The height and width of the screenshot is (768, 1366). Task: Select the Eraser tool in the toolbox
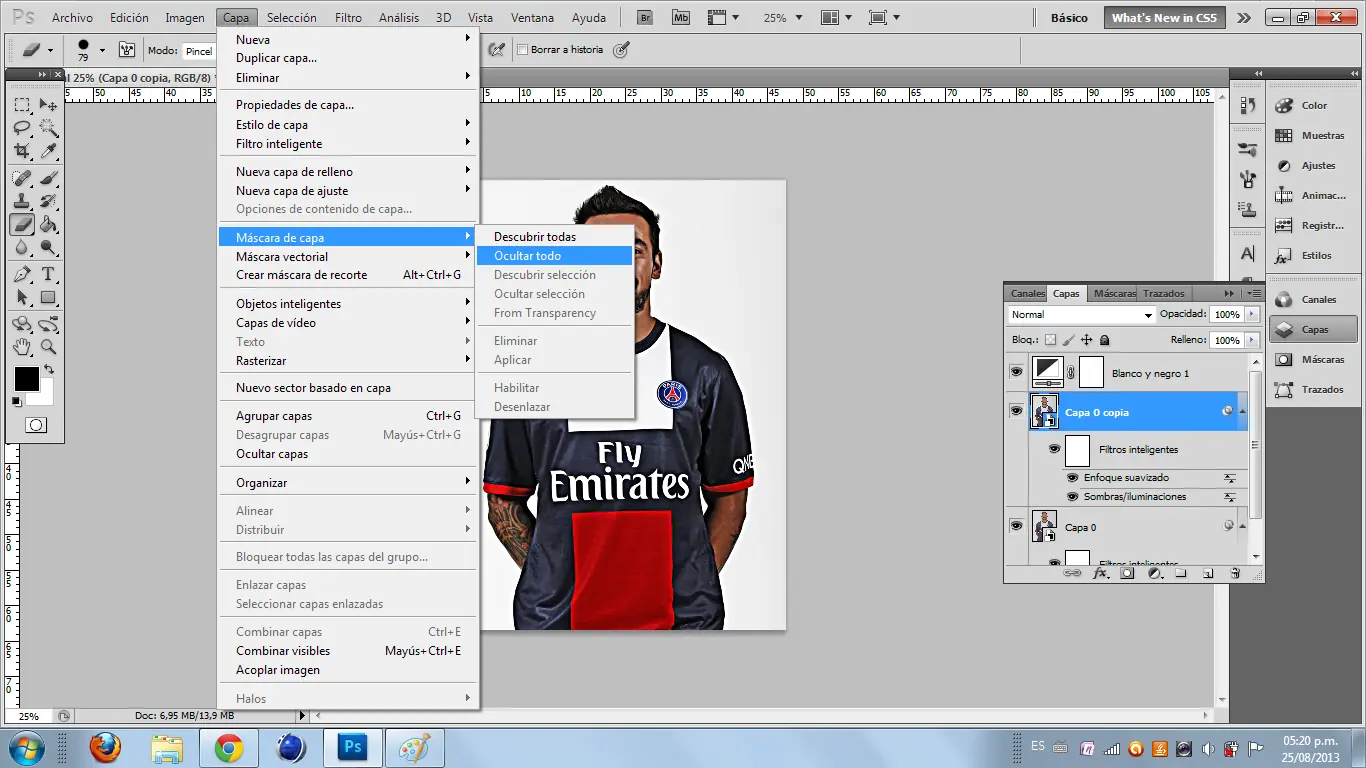click(22, 224)
